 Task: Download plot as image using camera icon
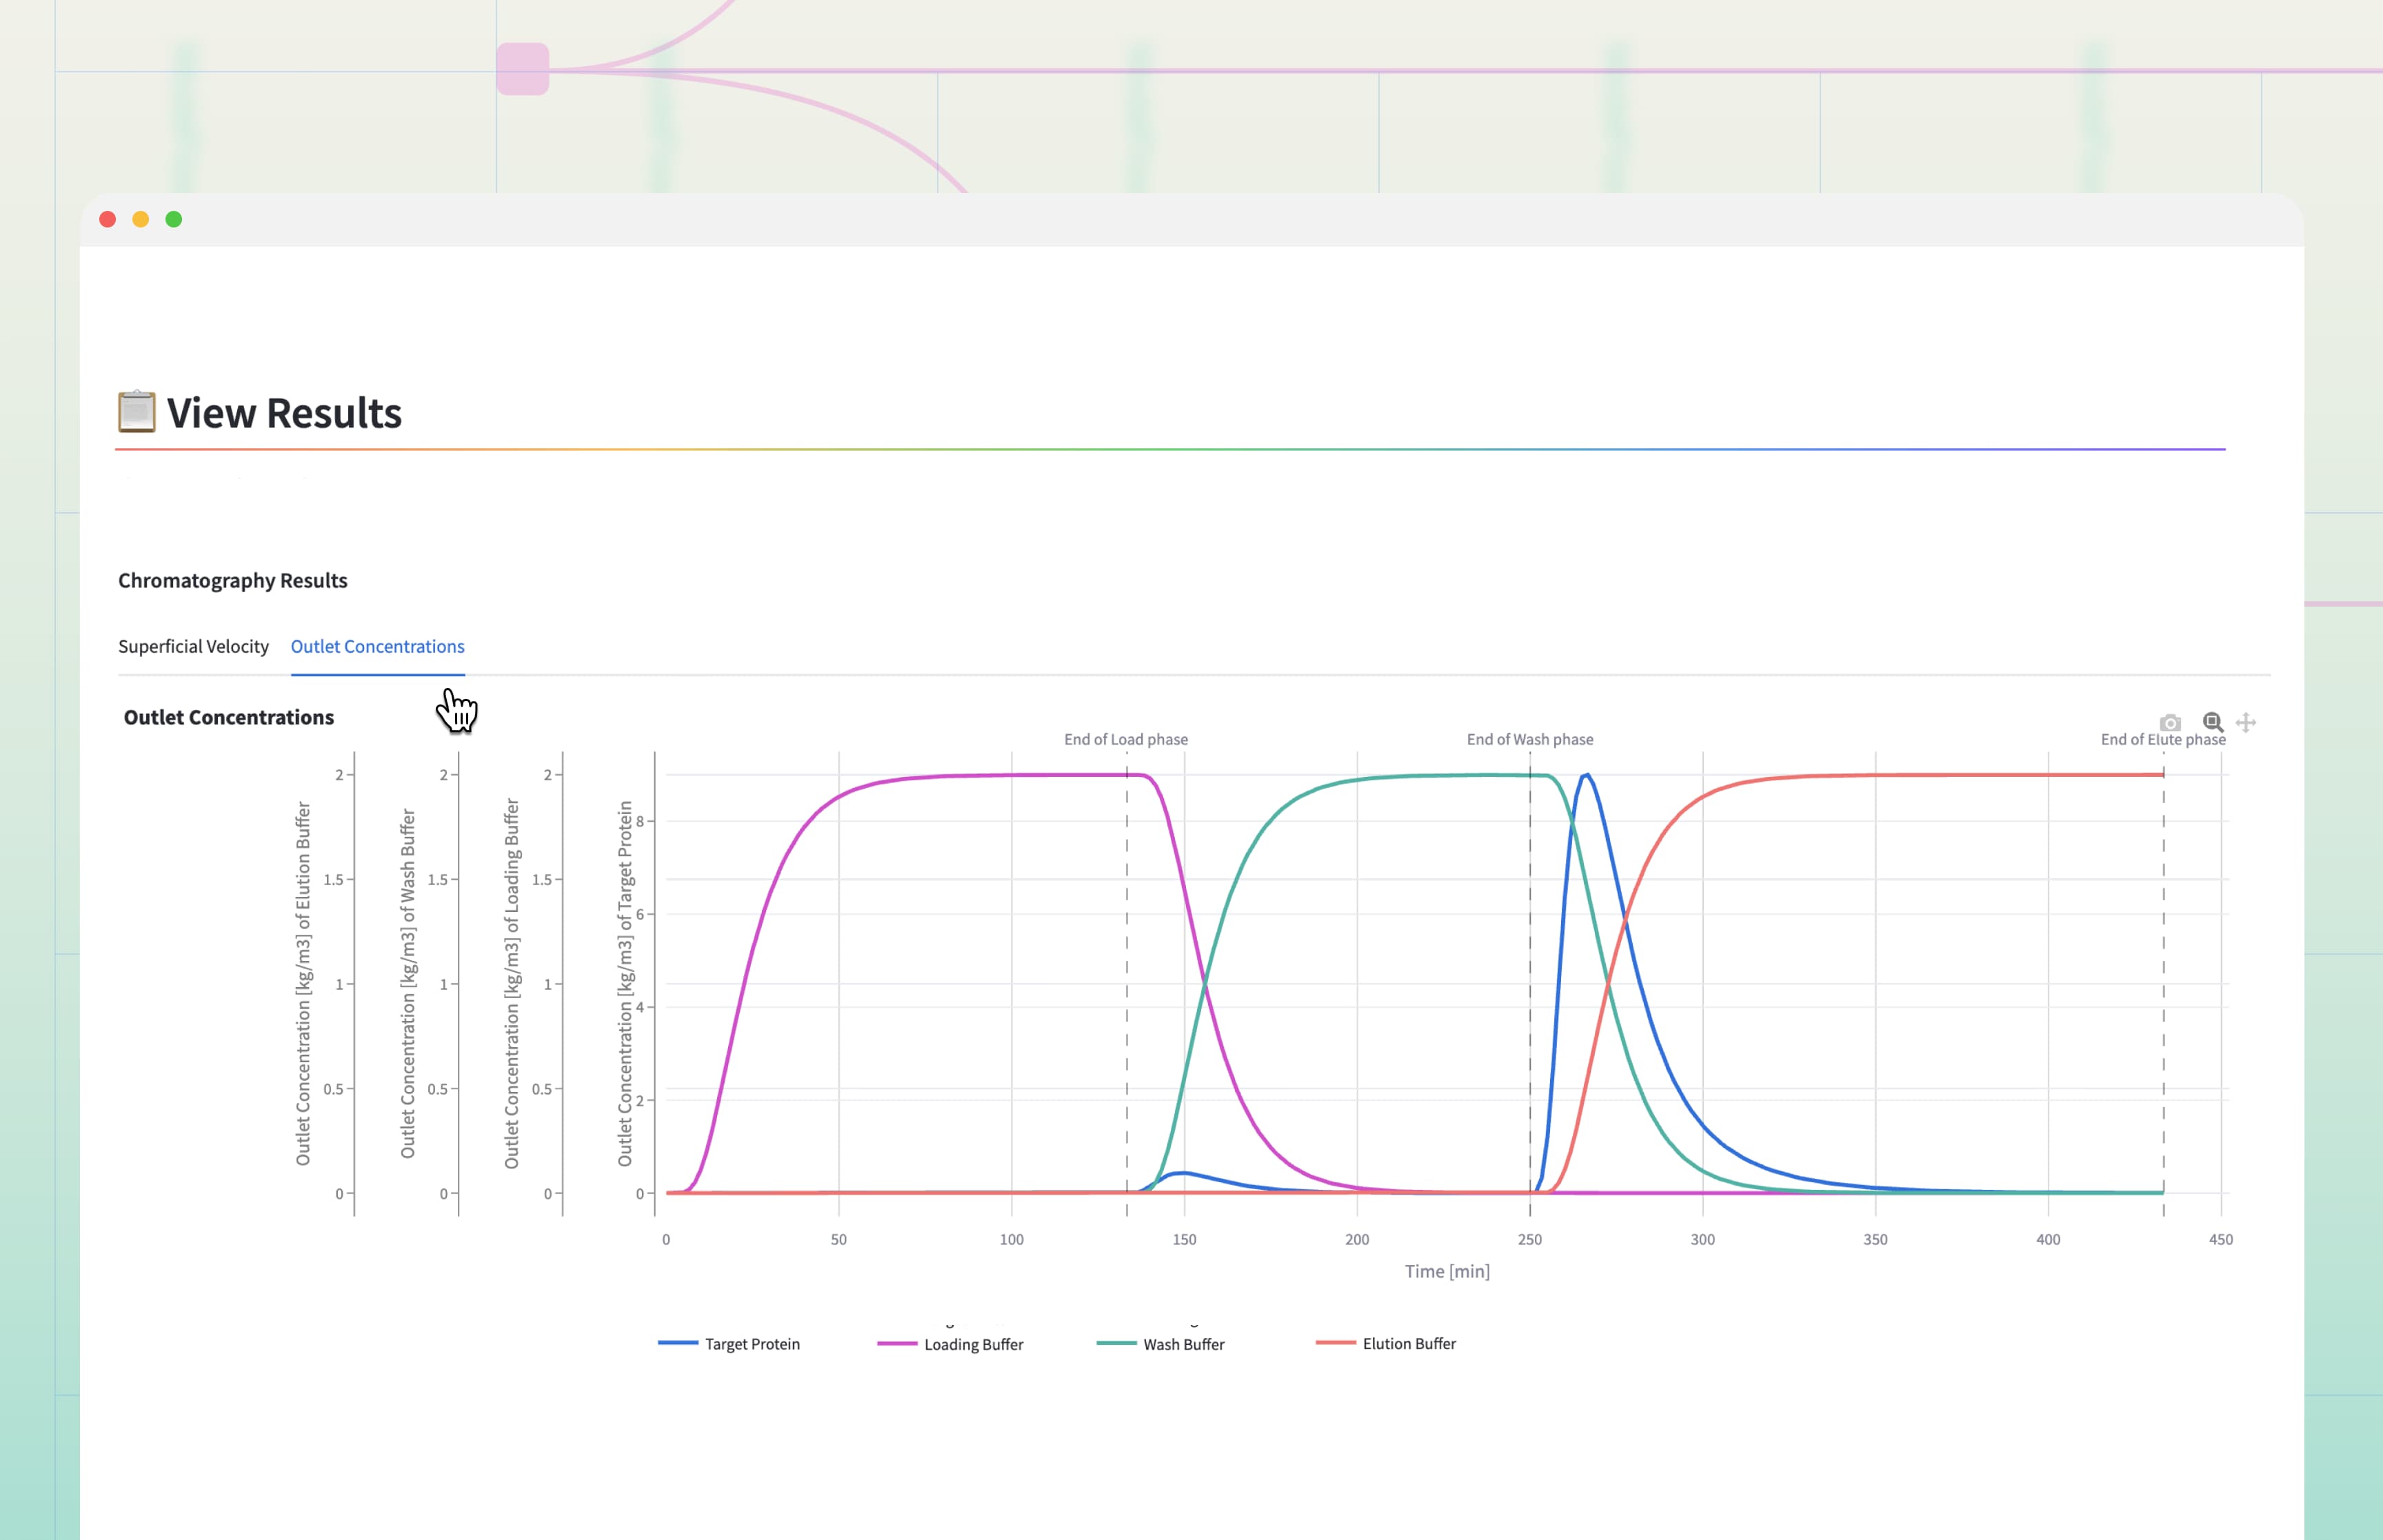[2170, 723]
